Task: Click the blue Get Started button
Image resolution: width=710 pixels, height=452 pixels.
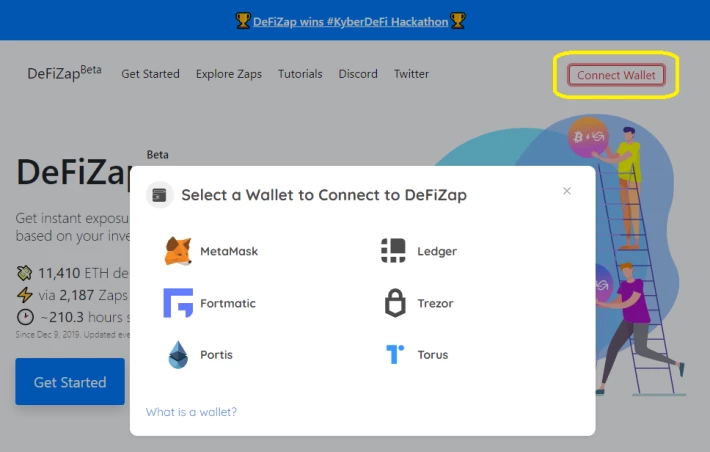Action: (70, 381)
